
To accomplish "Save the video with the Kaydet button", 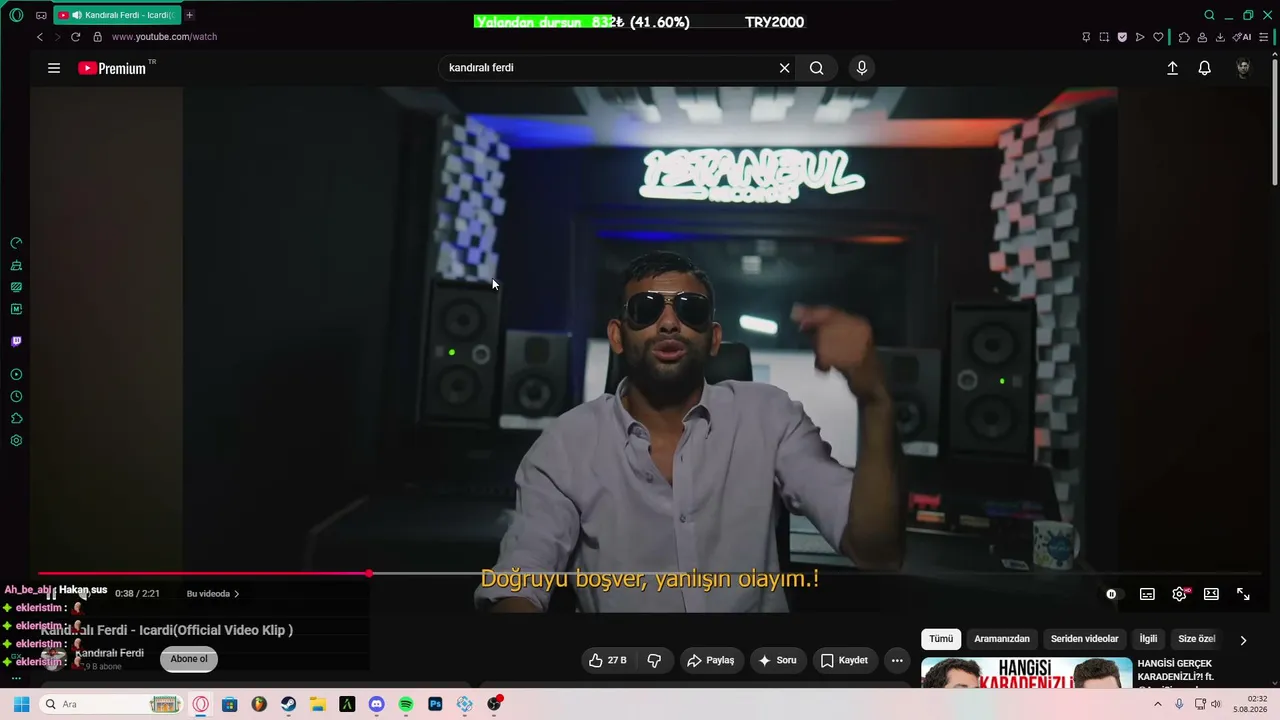I will (844, 660).
